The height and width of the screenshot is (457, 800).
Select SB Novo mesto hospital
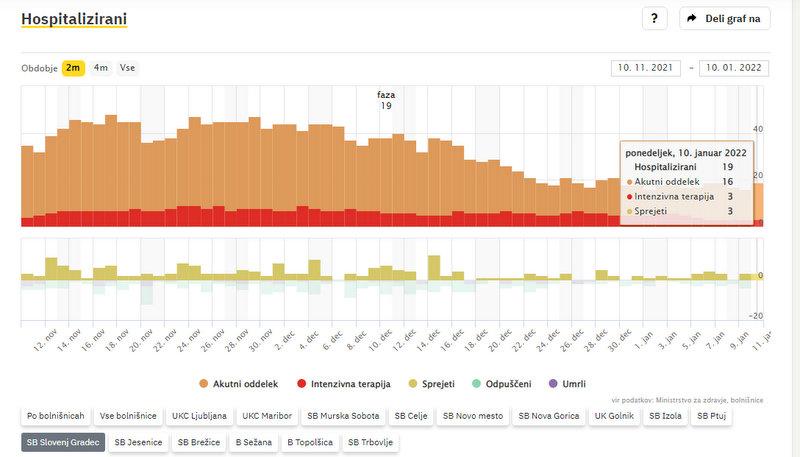tap(474, 415)
